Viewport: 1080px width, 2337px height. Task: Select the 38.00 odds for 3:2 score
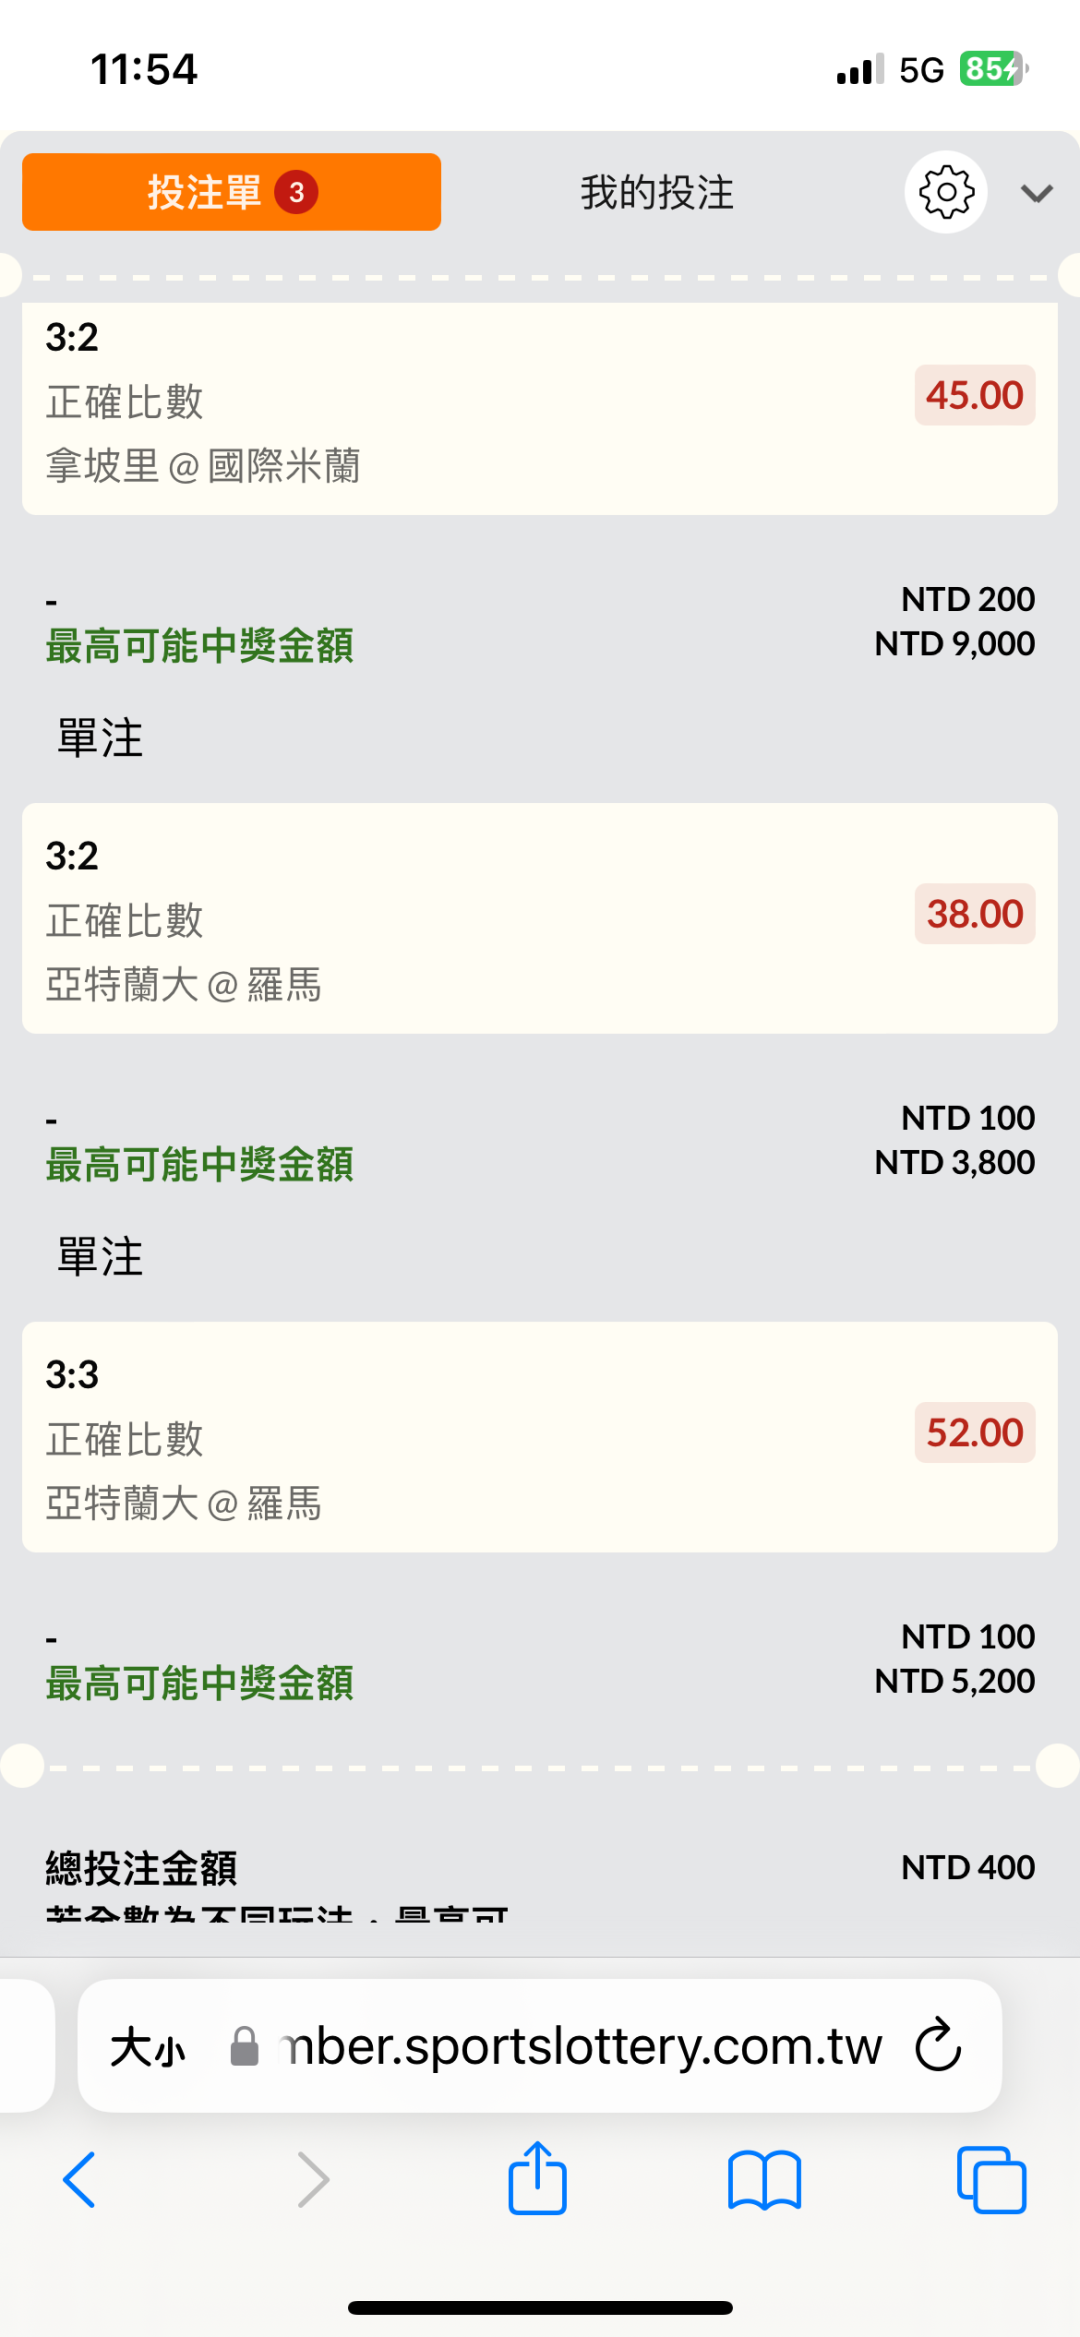point(975,914)
